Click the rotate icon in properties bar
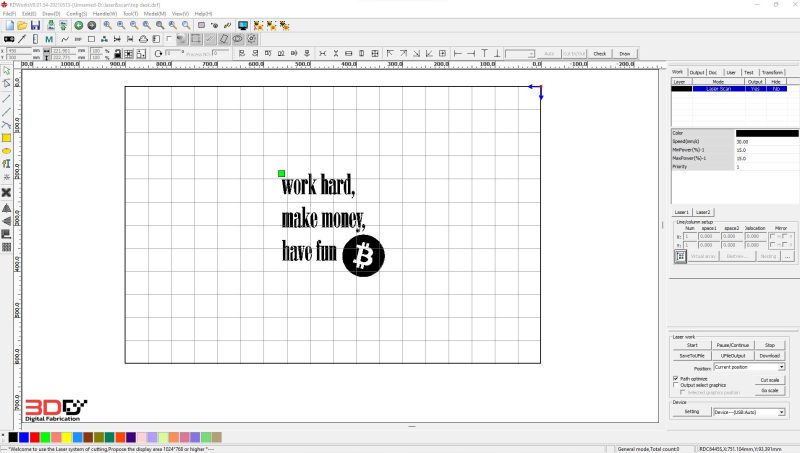Screen dimensions: 800x453 (158, 53)
